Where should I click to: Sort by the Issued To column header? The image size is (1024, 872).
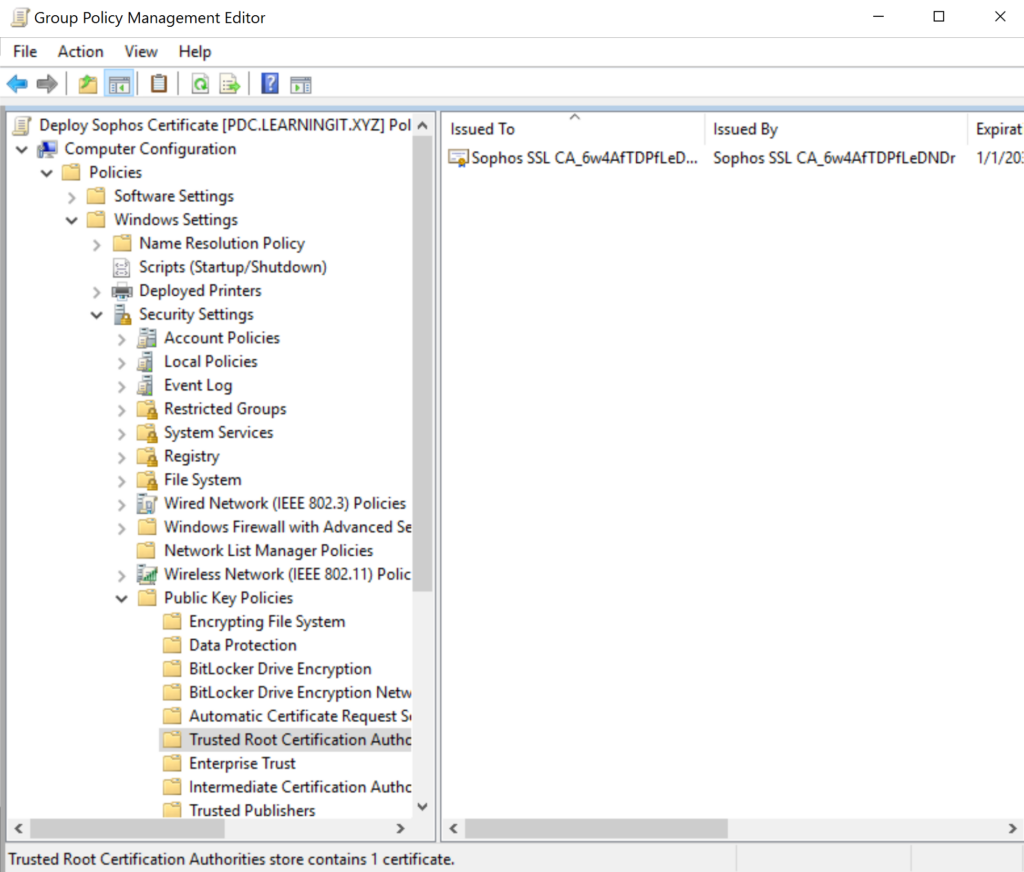[x=573, y=129]
